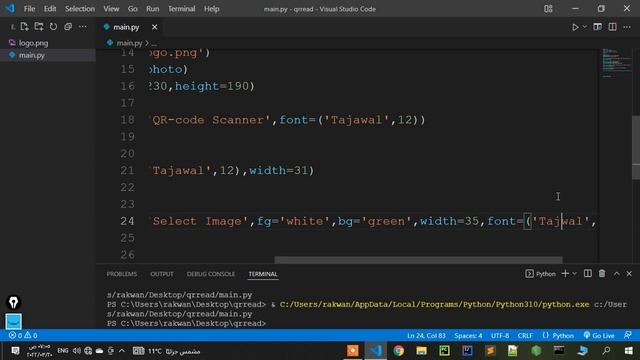Image resolution: width=640 pixels, height=360 pixels.
Task: Click the VS Code taskbar icon
Action: click(376, 351)
